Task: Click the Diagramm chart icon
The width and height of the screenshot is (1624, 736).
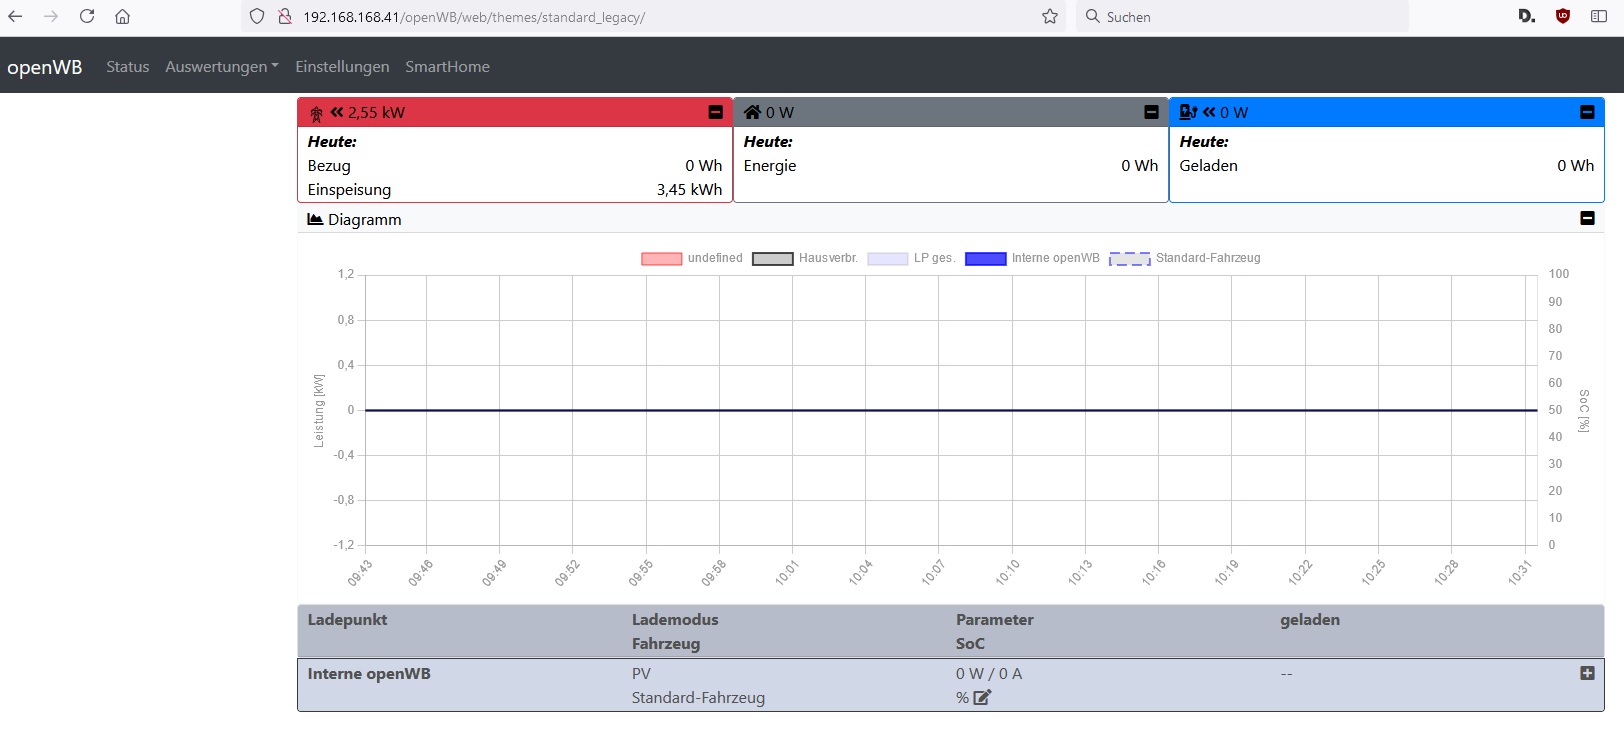Action: pyautogui.click(x=315, y=219)
